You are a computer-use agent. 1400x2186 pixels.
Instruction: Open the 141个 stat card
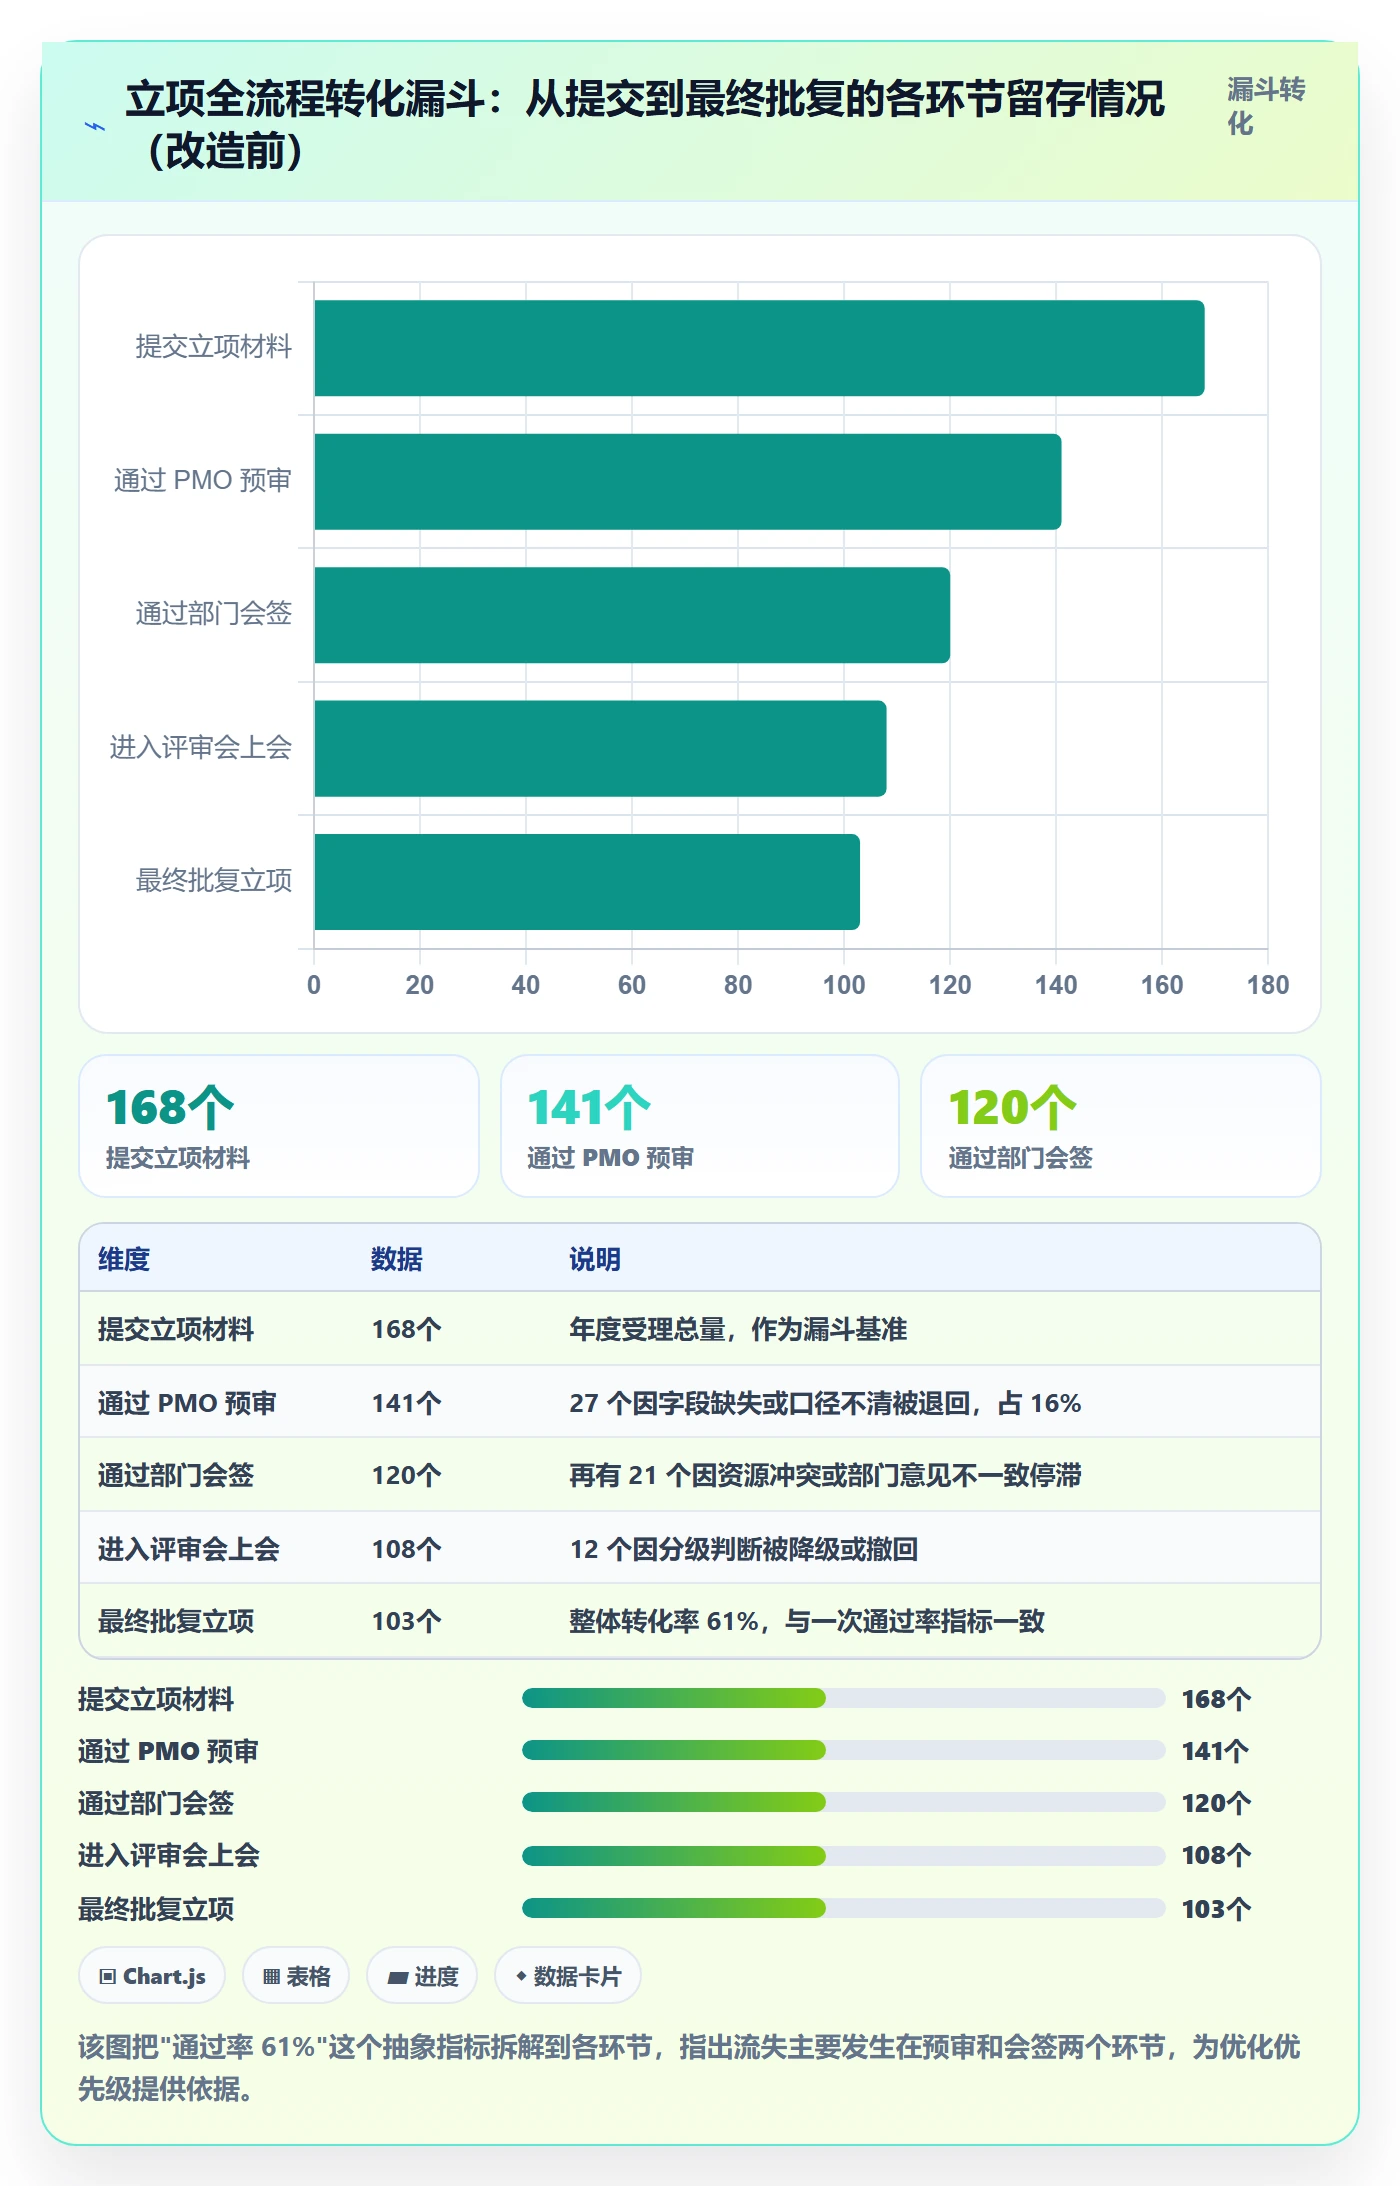(x=700, y=1126)
